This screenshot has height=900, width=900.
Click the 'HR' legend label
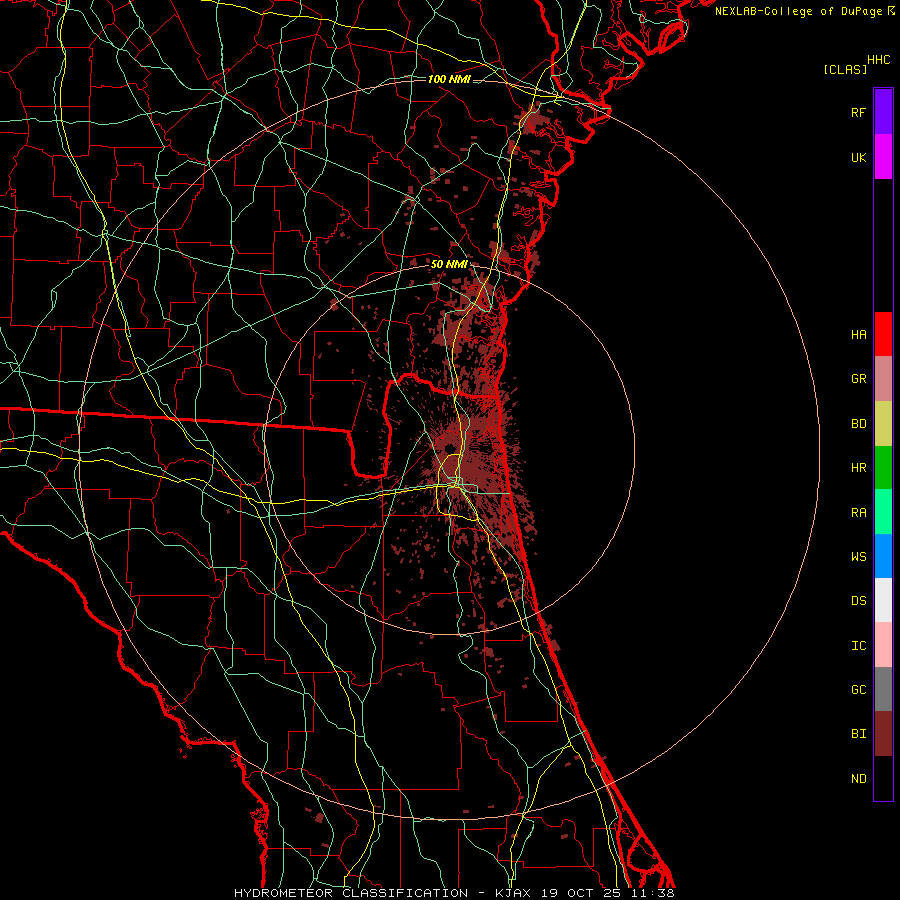(858, 468)
